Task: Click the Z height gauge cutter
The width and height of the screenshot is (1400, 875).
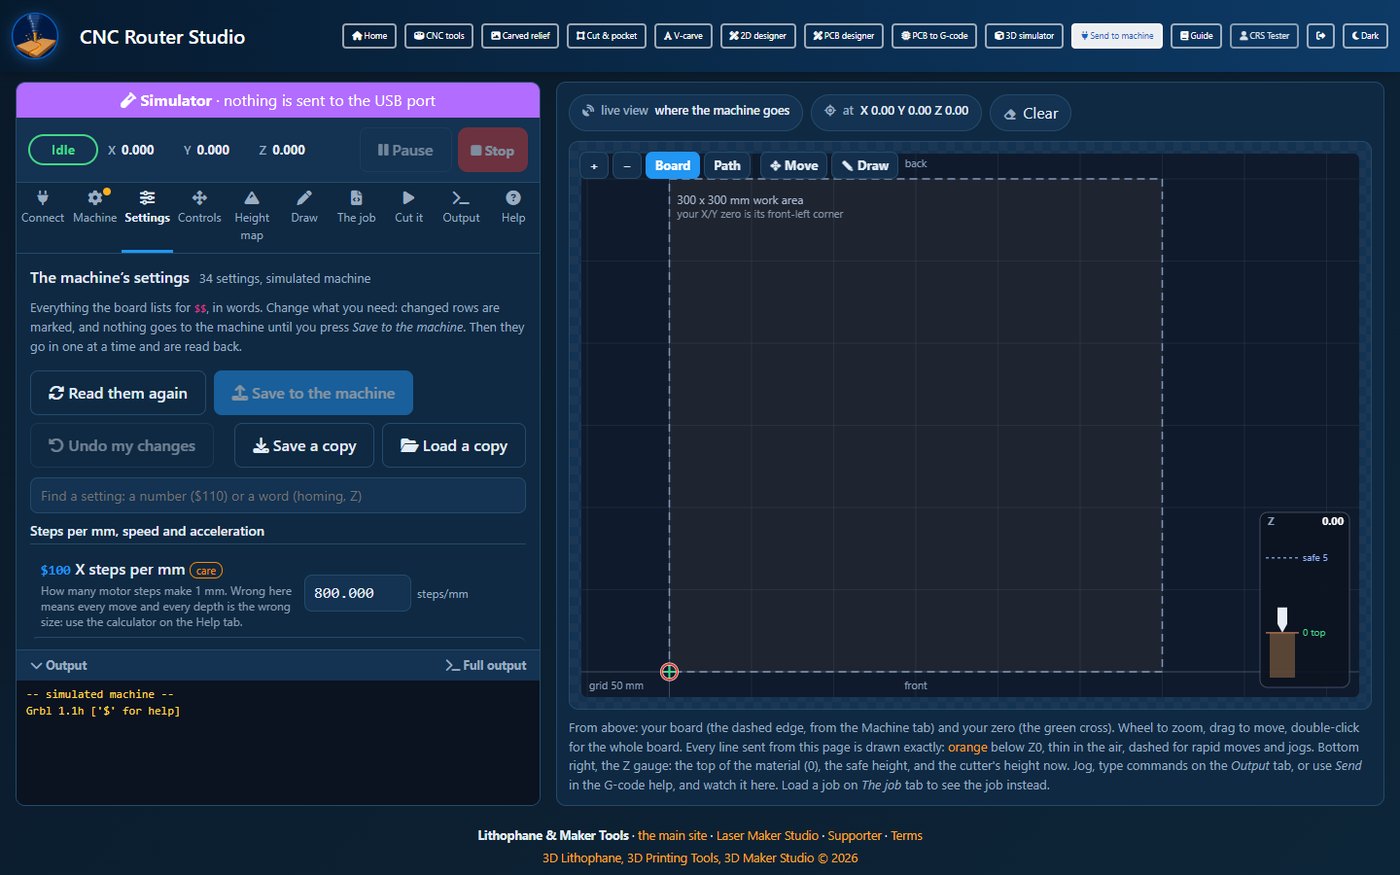Action: pyautogui.click(x=1282, y=619)
